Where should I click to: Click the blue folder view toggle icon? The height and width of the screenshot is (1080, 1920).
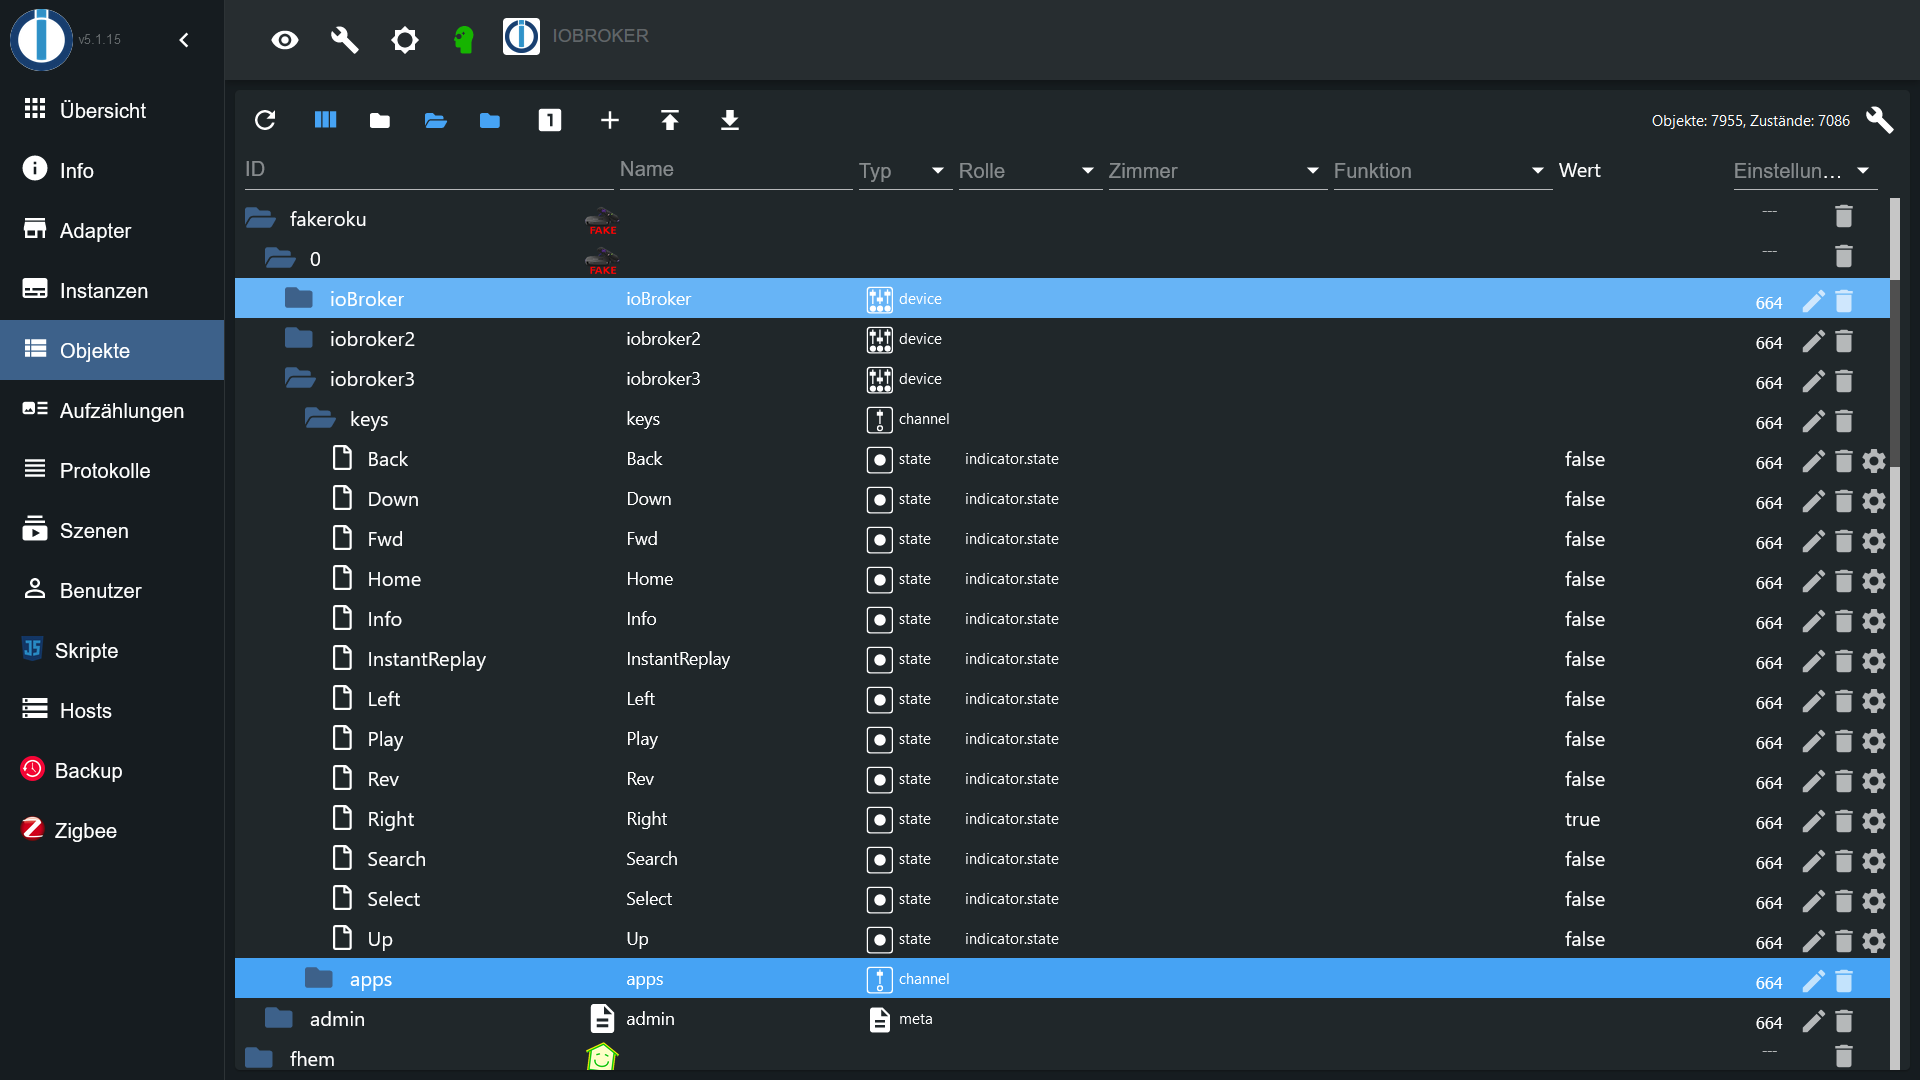click(x=490, y=120)
